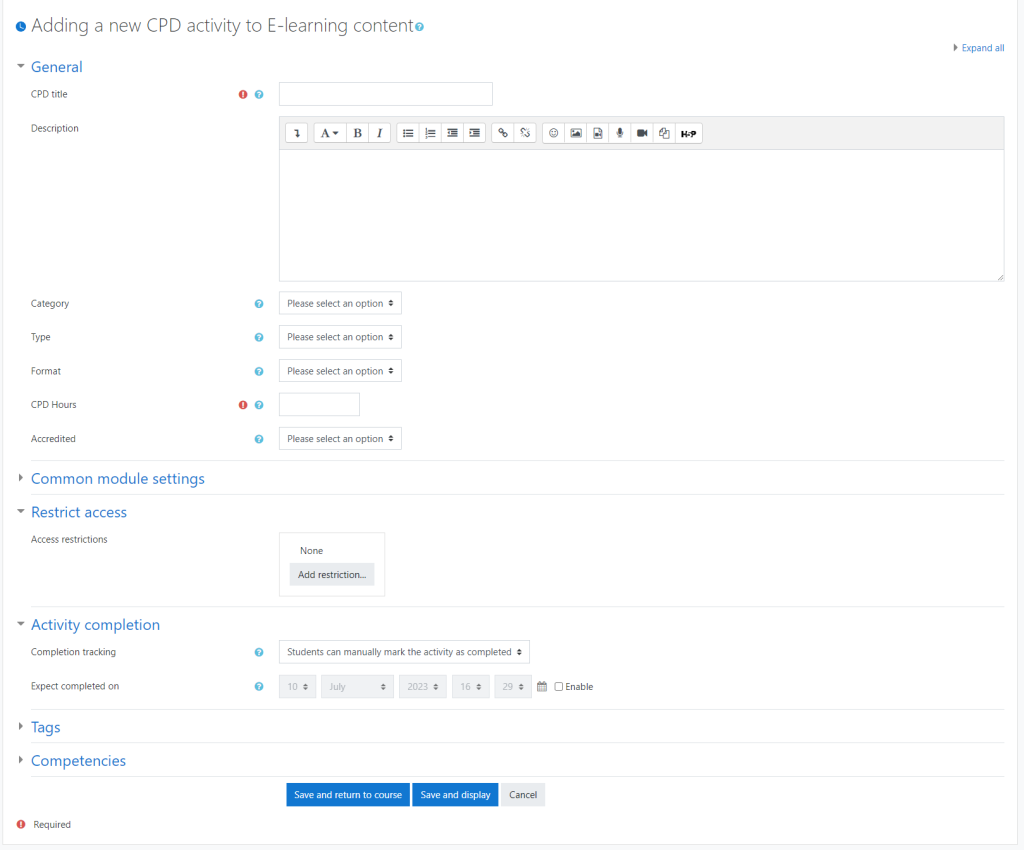Open help icon beside the page heading
Image resolution: width=1024 pixels, height=850 pixels.
419,27
